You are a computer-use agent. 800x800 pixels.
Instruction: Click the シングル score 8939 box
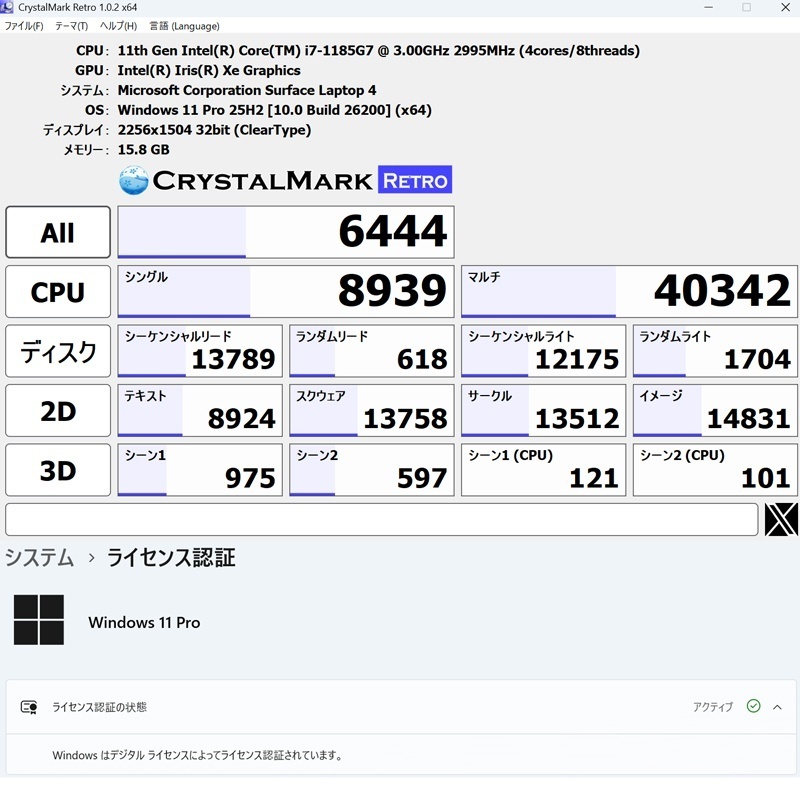(286, 292)
